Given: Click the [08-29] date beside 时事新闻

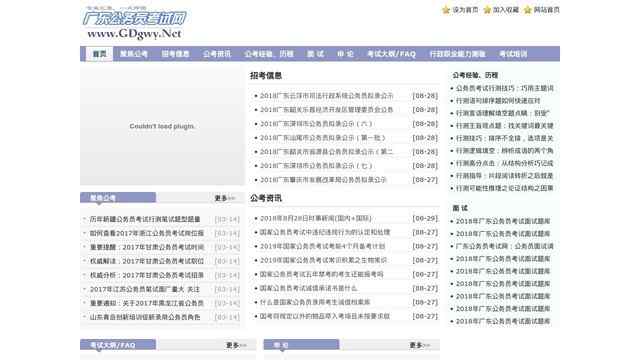Looking at the screenshot, I should click(425, 218).
